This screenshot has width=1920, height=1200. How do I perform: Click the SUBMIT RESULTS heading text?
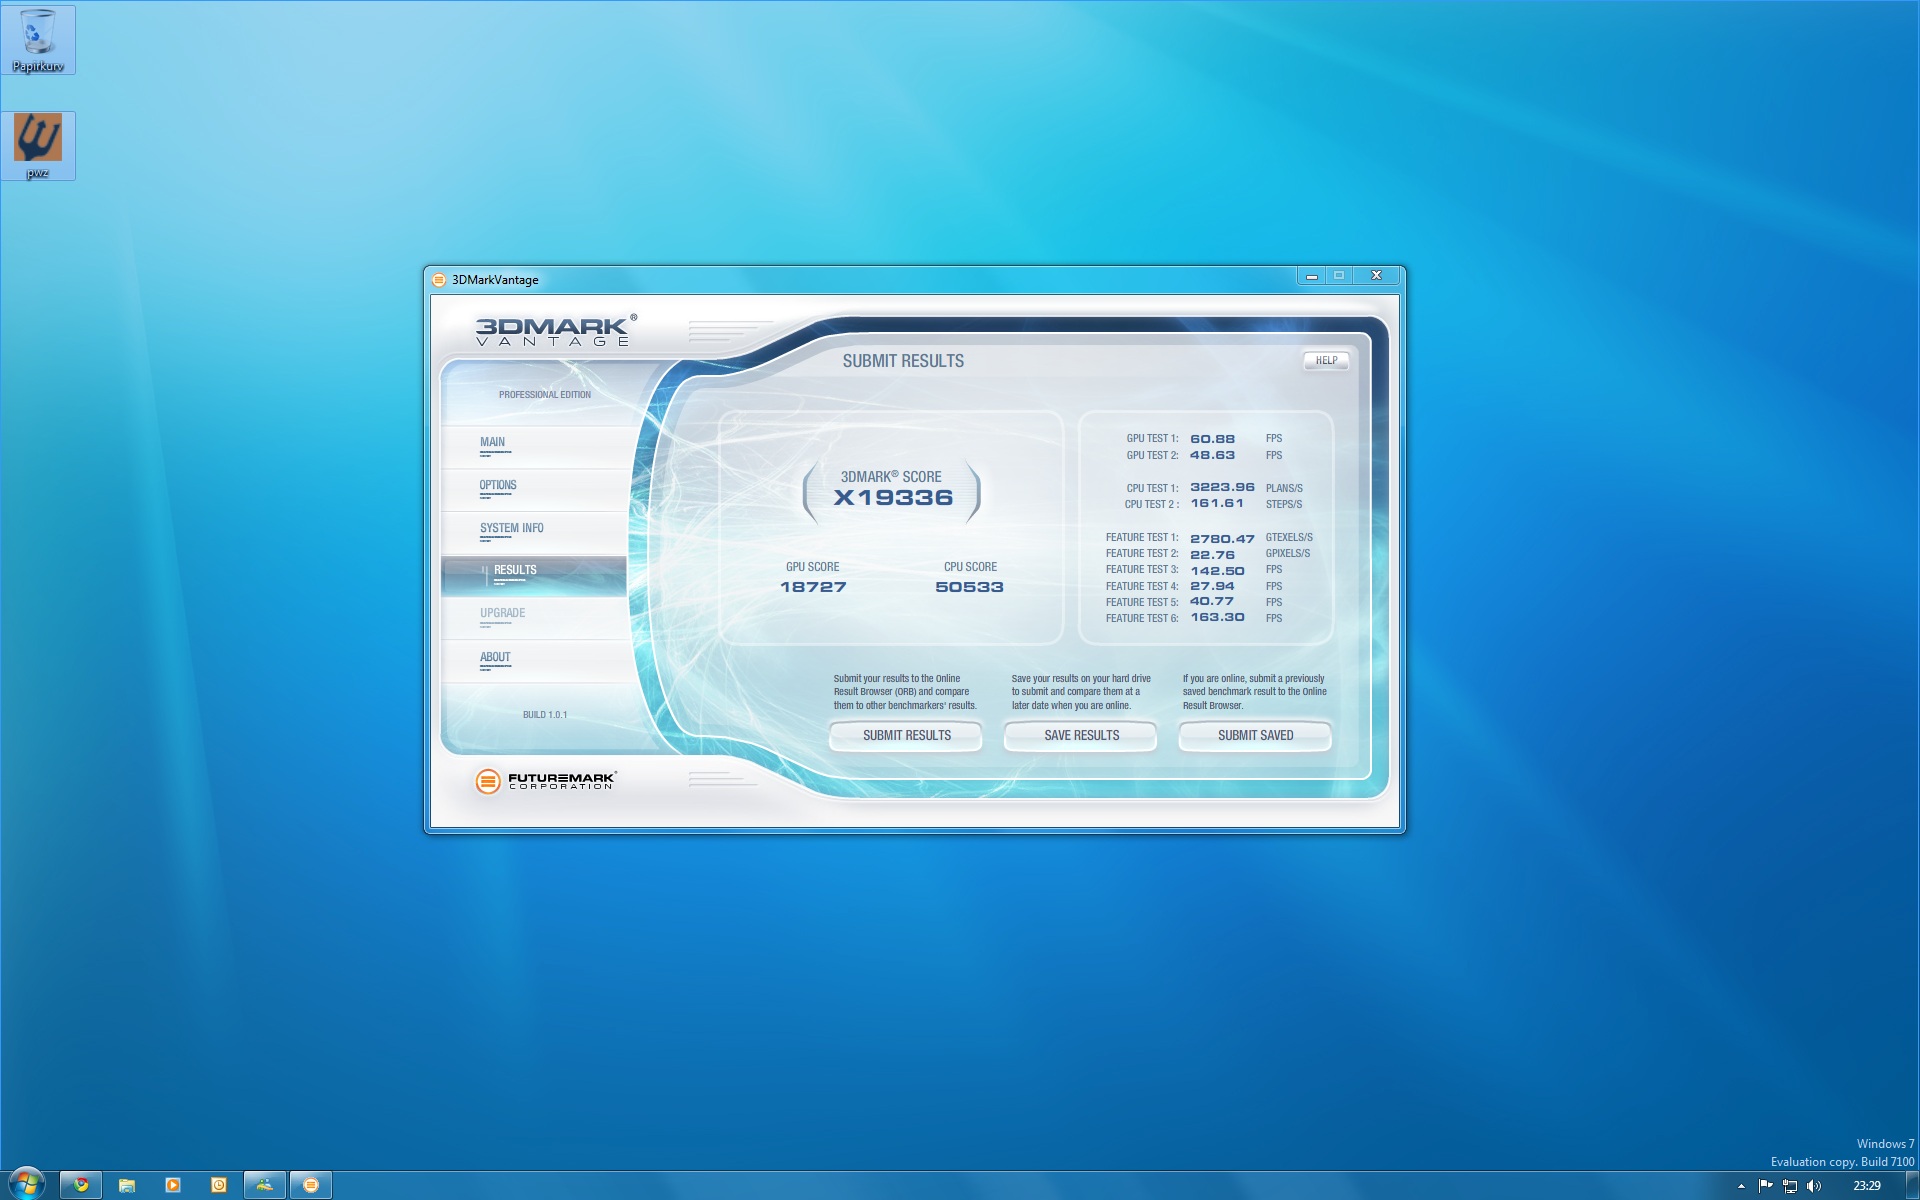(903, 361)
